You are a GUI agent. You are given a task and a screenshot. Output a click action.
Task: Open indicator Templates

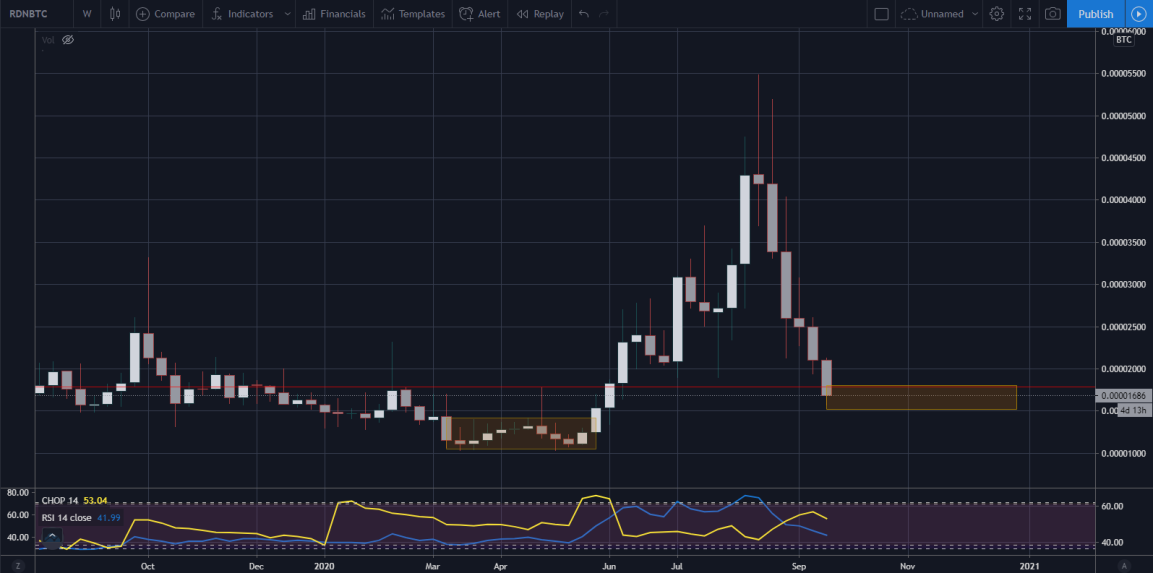coord(413,14)
